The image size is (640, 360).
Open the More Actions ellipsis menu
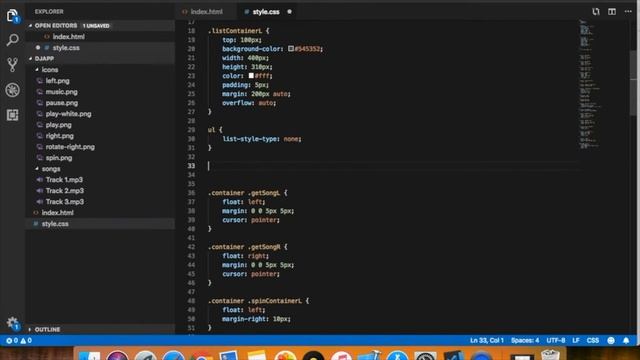pos(628,11)
